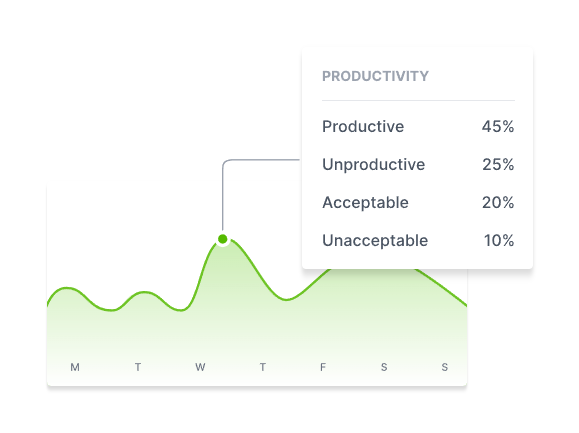The height and width of the screenshot is (433, 579).
Task: Click the 45% productive value
Action: [x=498, y=126]
